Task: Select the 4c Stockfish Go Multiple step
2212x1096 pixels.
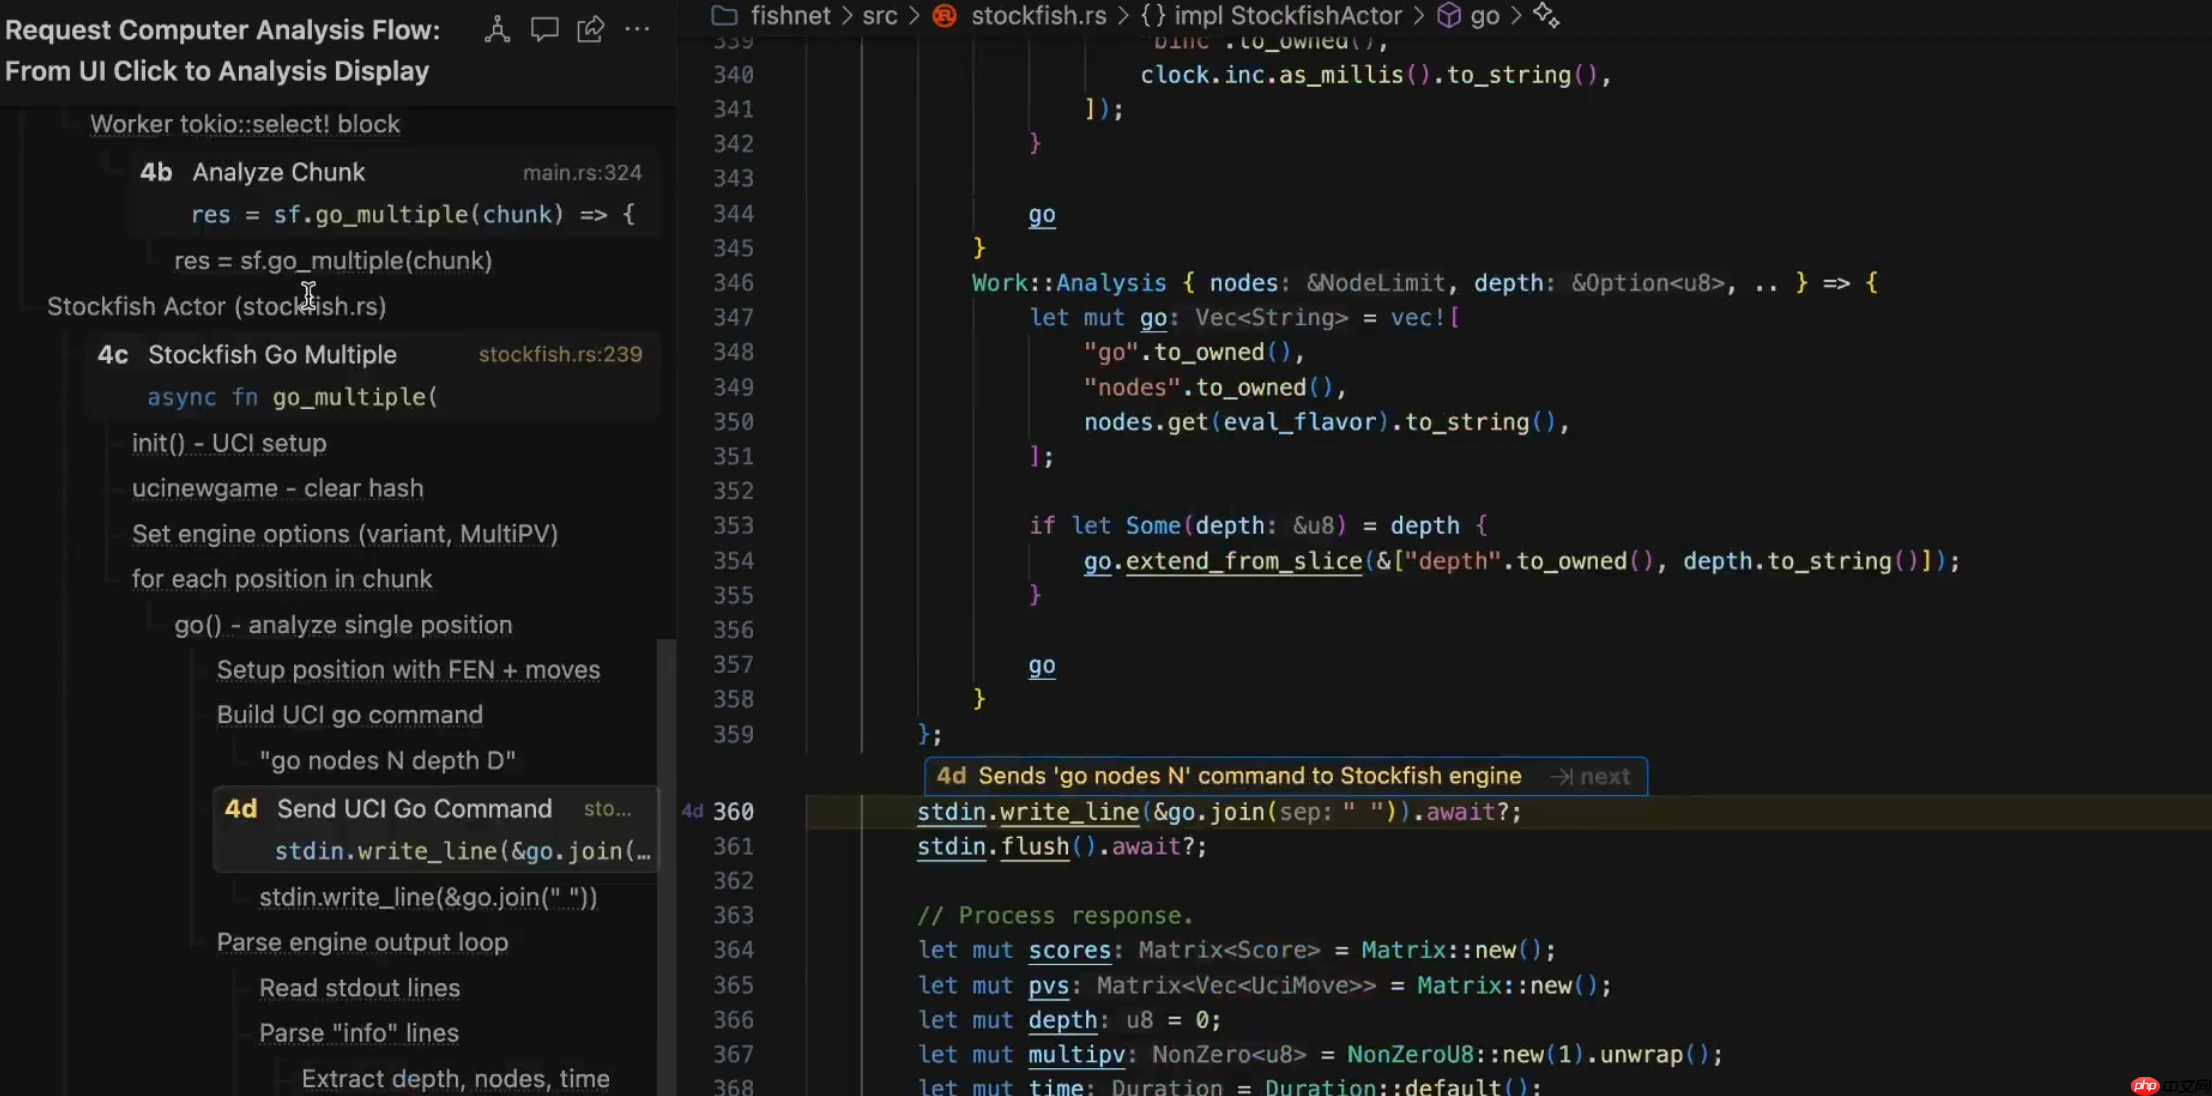Action: pos(272,355)
